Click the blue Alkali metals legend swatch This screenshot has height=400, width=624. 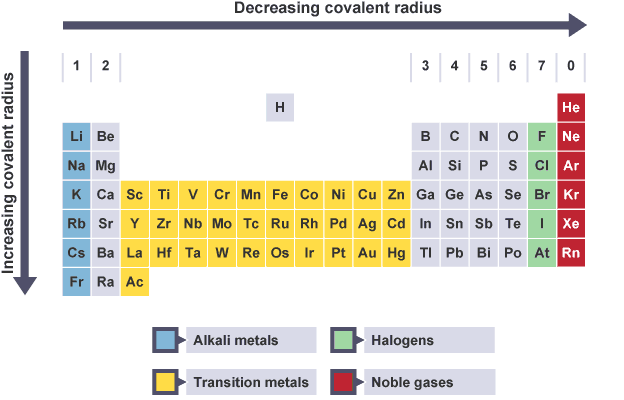(x=167, y=340)
